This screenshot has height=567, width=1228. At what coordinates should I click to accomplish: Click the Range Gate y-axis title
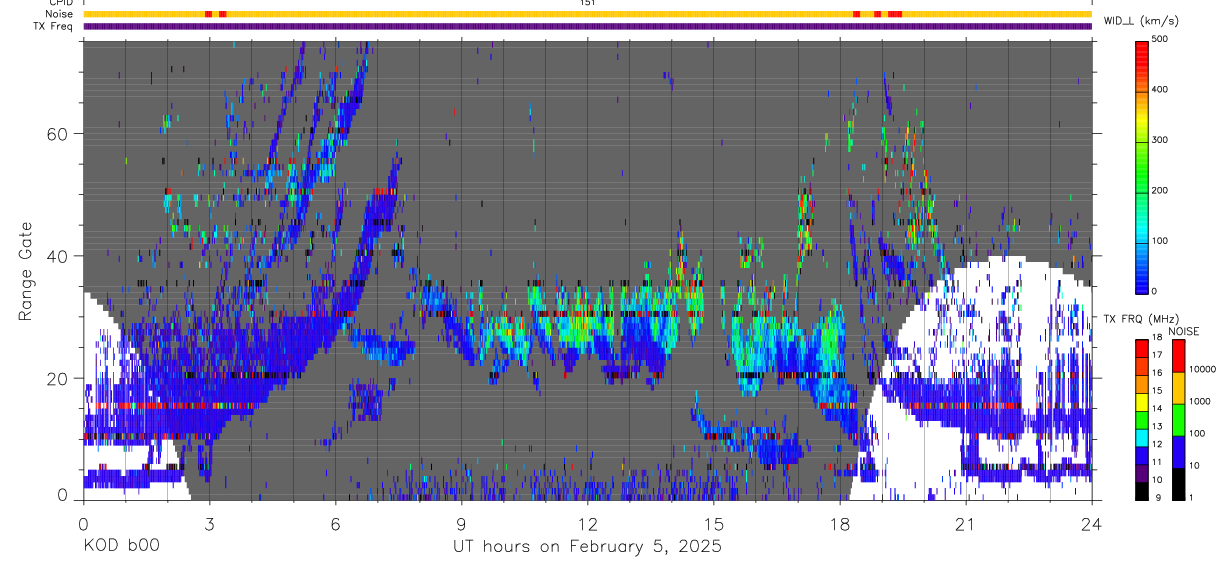pos(24,270)
